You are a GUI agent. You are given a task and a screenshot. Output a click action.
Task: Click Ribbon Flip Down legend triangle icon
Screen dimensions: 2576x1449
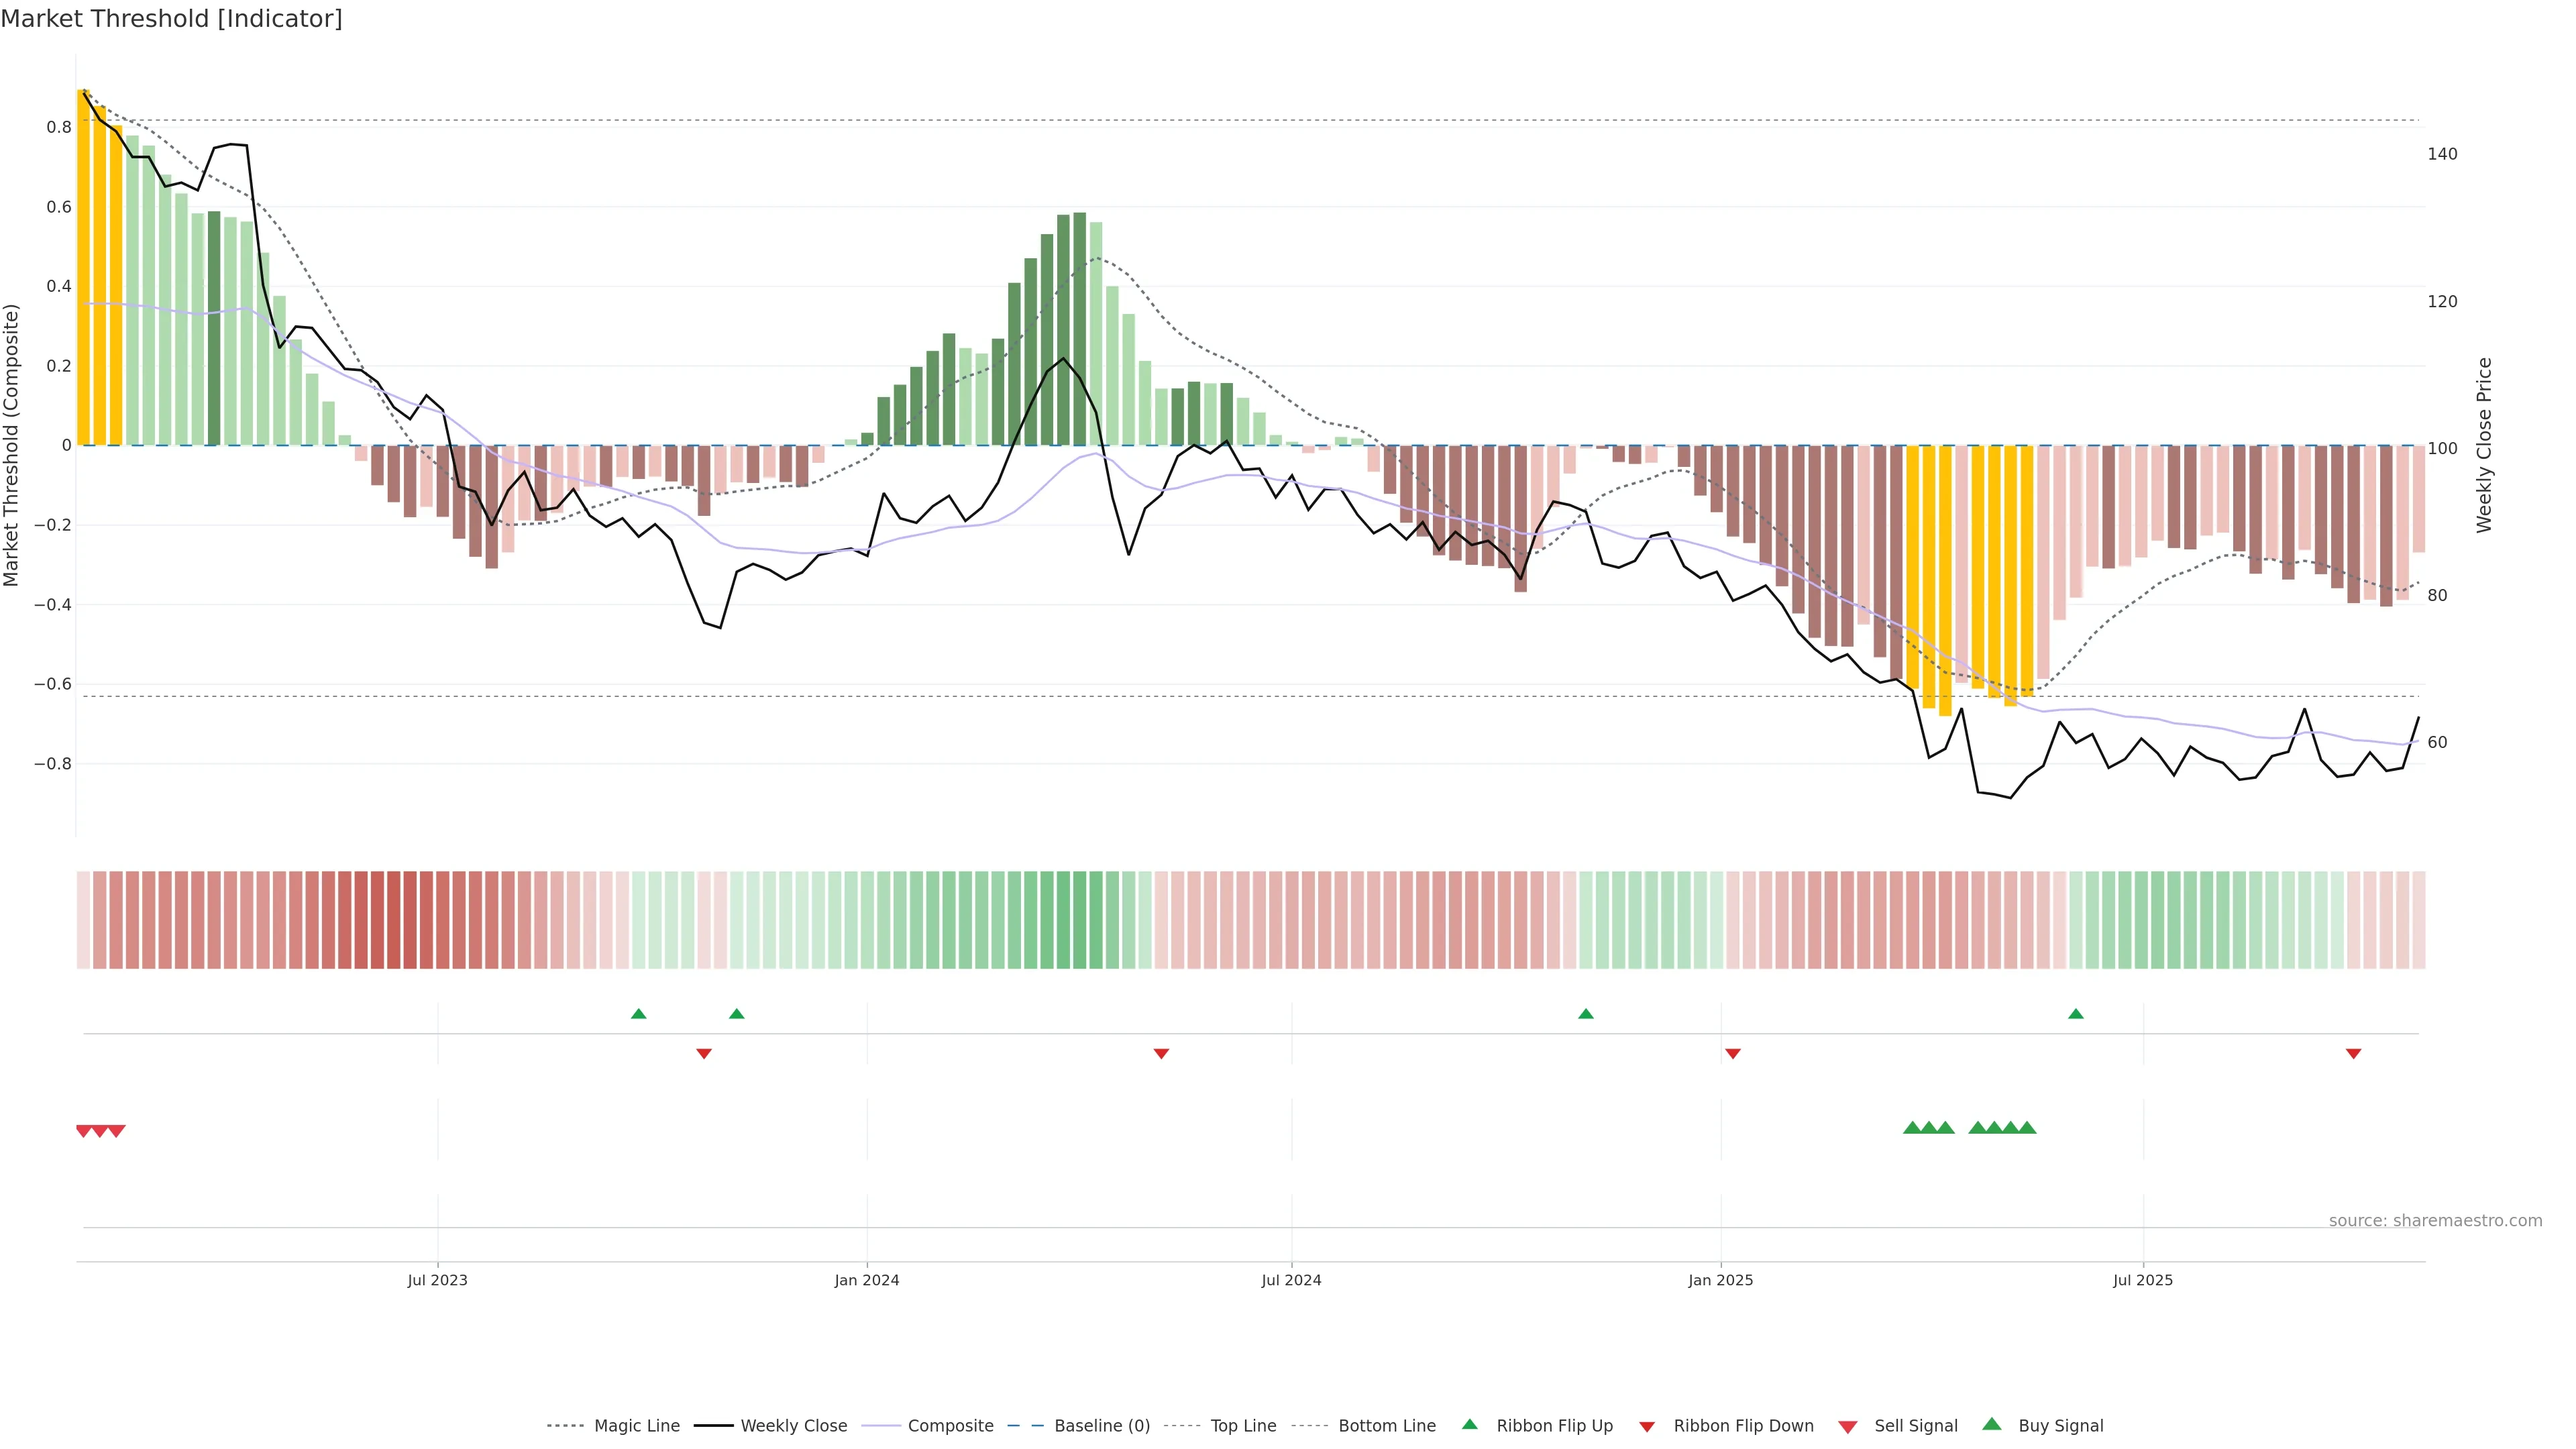[1646, 1427]
